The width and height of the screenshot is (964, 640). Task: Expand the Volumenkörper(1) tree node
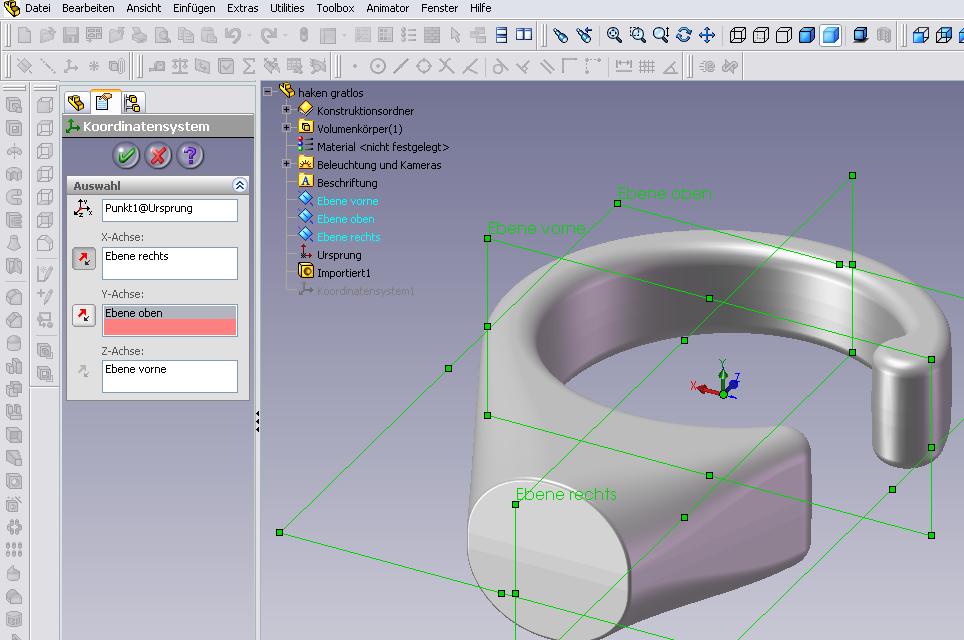(x=287, y=128)
